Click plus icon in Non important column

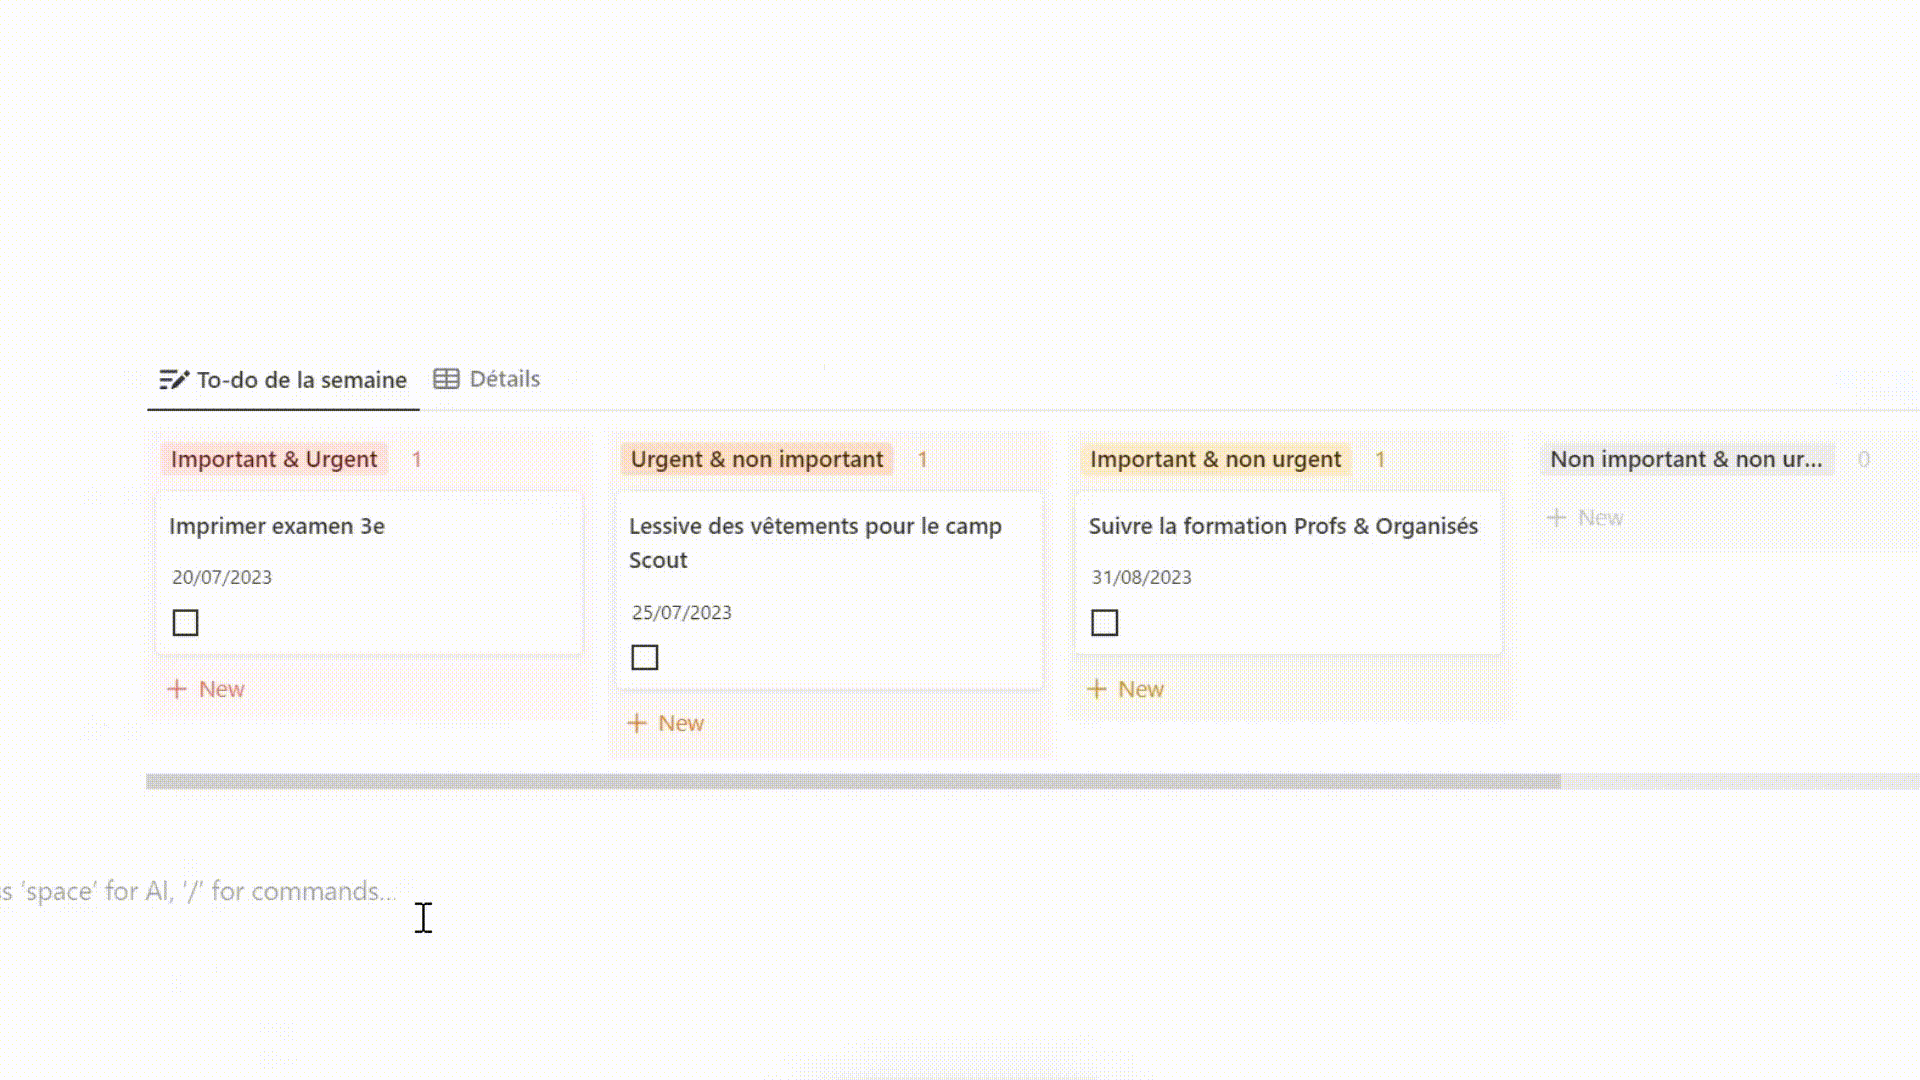coord(1556,518)
